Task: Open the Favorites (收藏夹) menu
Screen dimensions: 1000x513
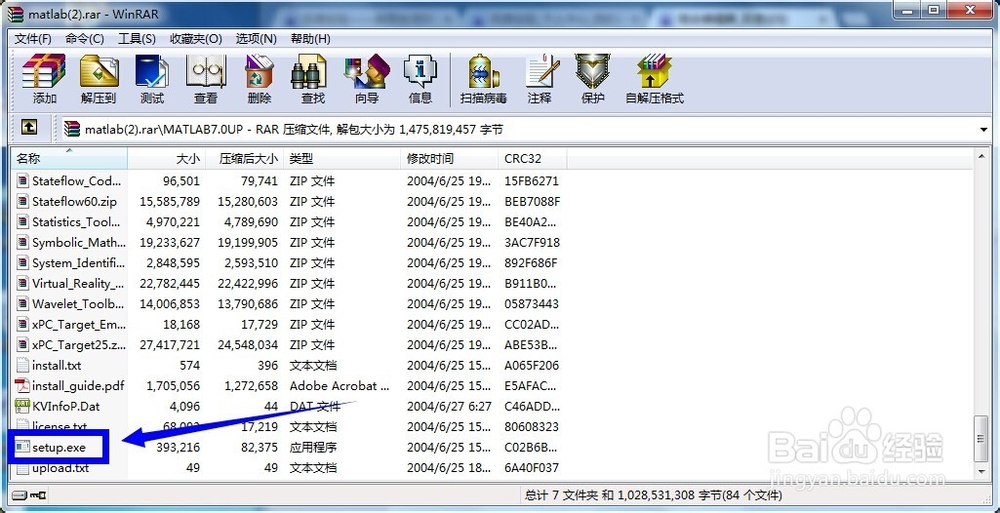Action: click(196, 39)
